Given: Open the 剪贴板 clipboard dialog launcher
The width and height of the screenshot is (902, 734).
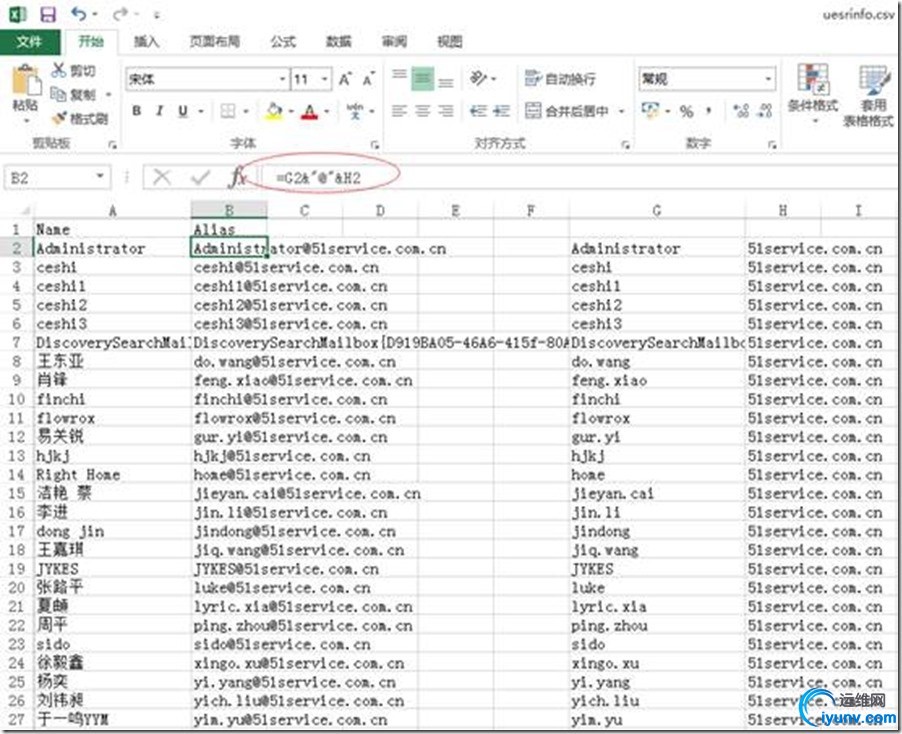Looking at the screenshot, I should (x=112, y=145).
